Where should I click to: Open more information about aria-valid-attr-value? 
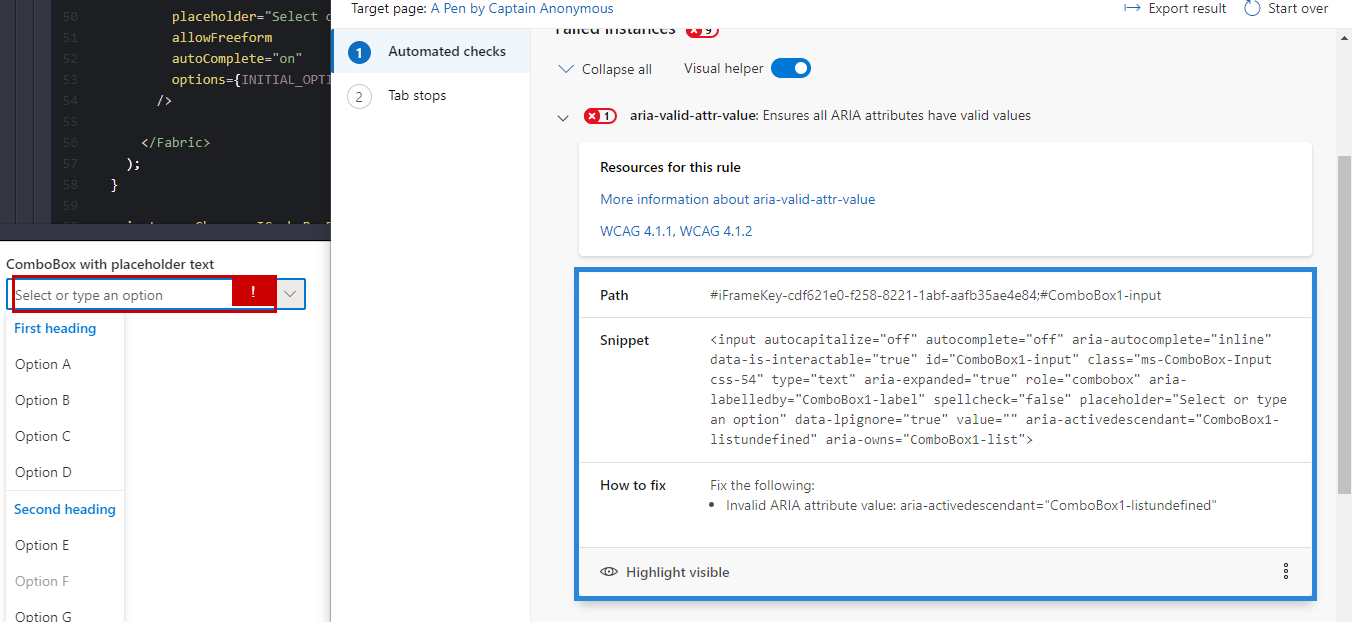click(737, 199)
